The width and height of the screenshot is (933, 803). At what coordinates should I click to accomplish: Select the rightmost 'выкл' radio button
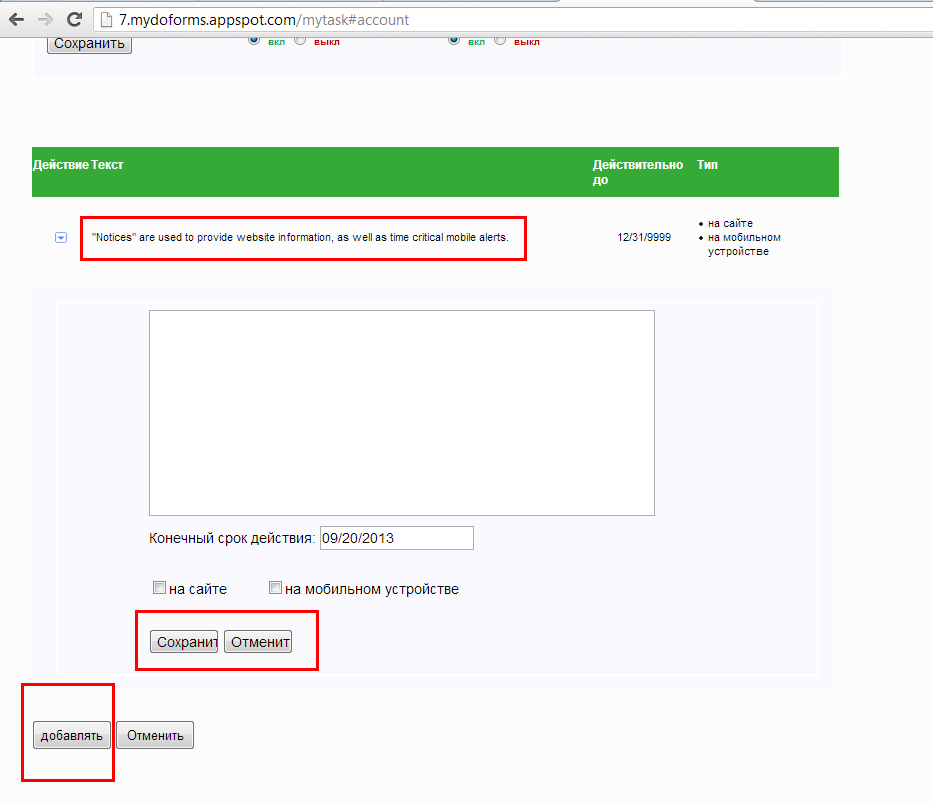click(x=499, y=40)
